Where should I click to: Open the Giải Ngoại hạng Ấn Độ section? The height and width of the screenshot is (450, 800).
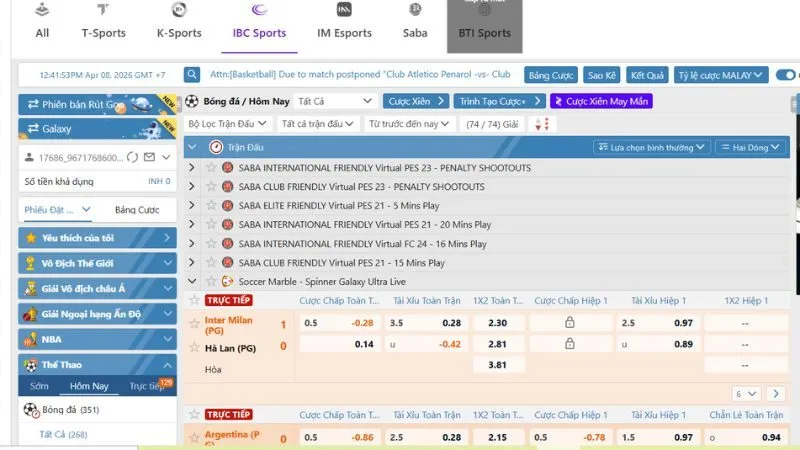coord(97,314)
